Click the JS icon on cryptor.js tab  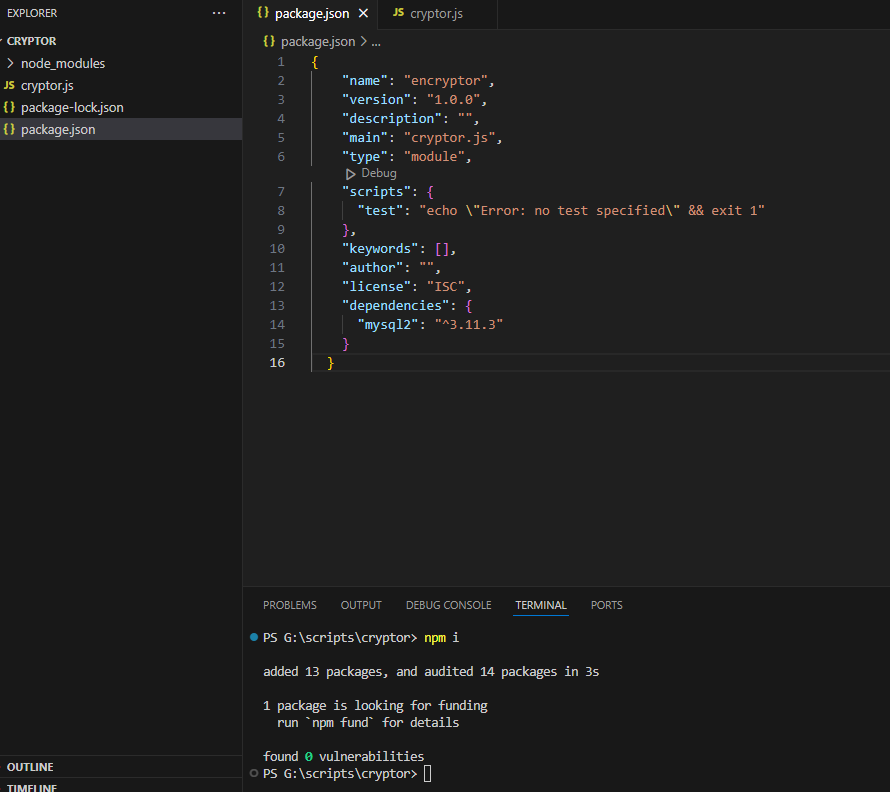click(398, 13)
